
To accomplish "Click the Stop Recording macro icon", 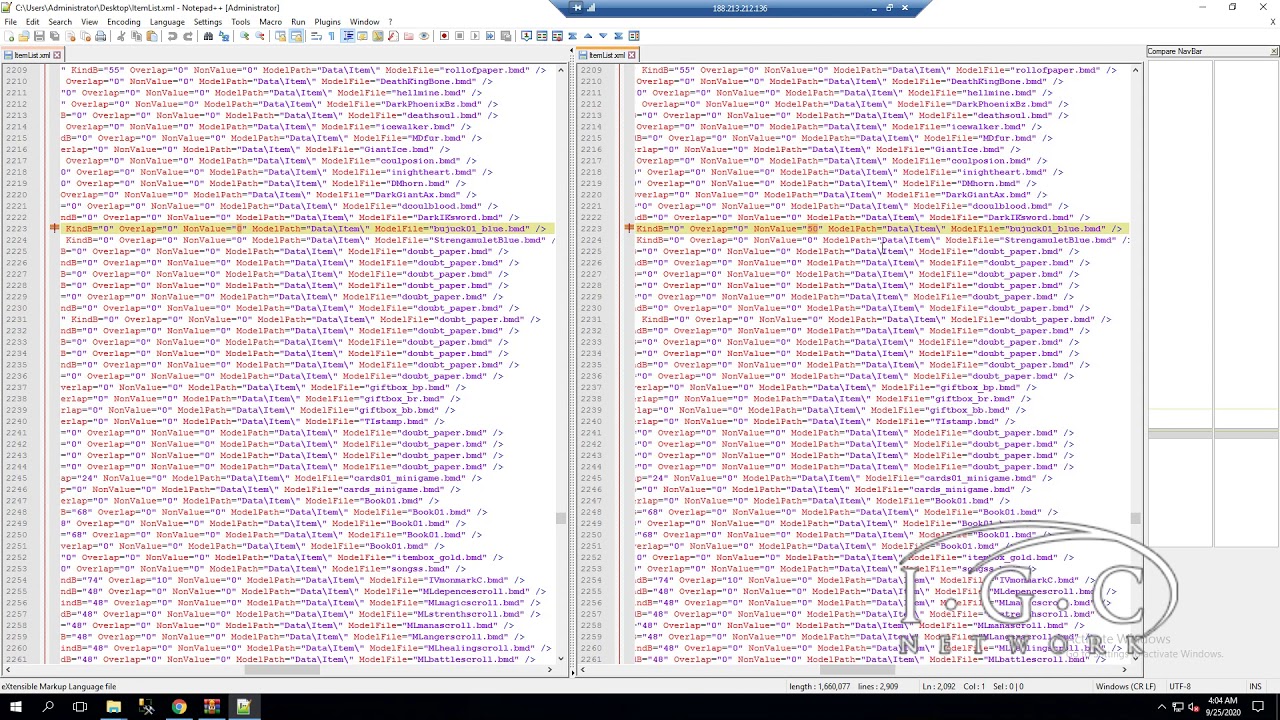I will pyautogui.click(x=459, y=36).
